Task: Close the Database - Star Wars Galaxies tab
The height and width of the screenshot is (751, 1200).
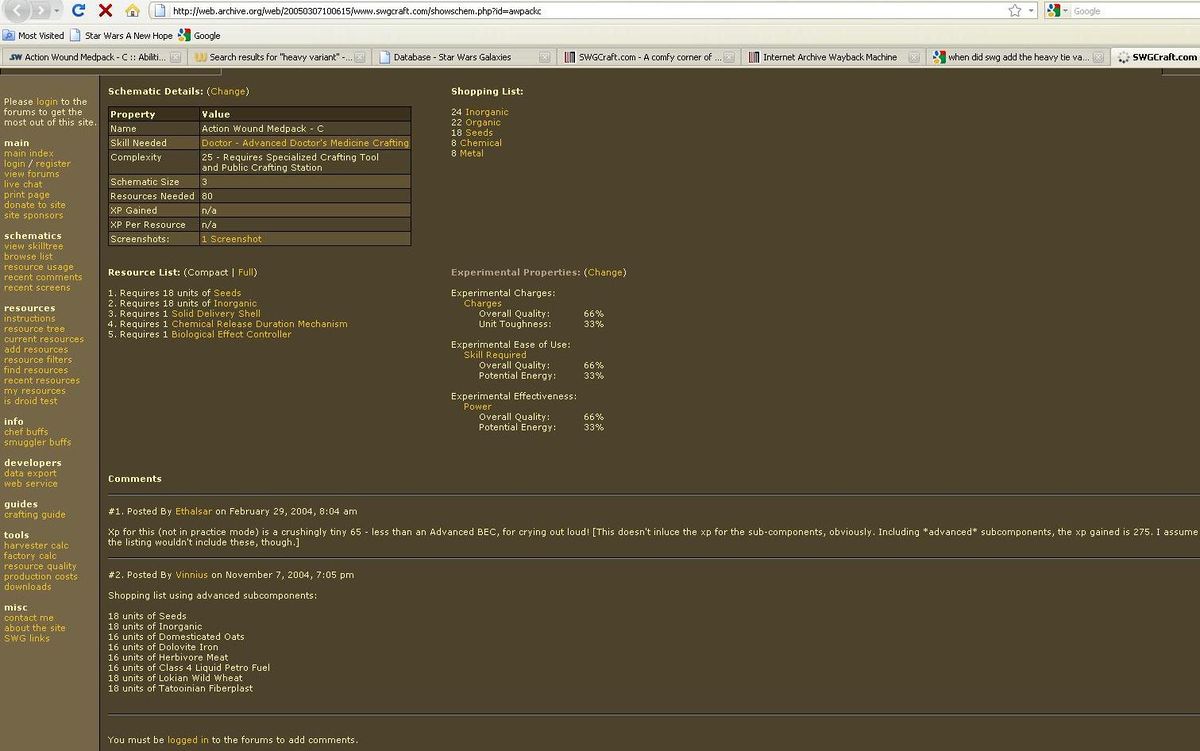Action: pos(544,57)
